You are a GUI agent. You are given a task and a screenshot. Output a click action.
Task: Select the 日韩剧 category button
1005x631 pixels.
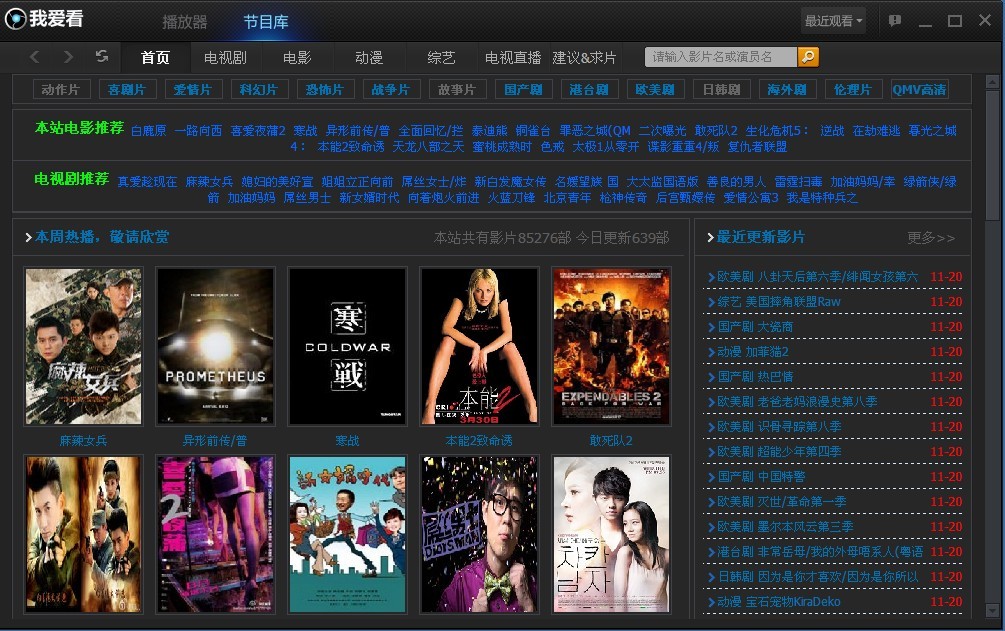(722, 90)
